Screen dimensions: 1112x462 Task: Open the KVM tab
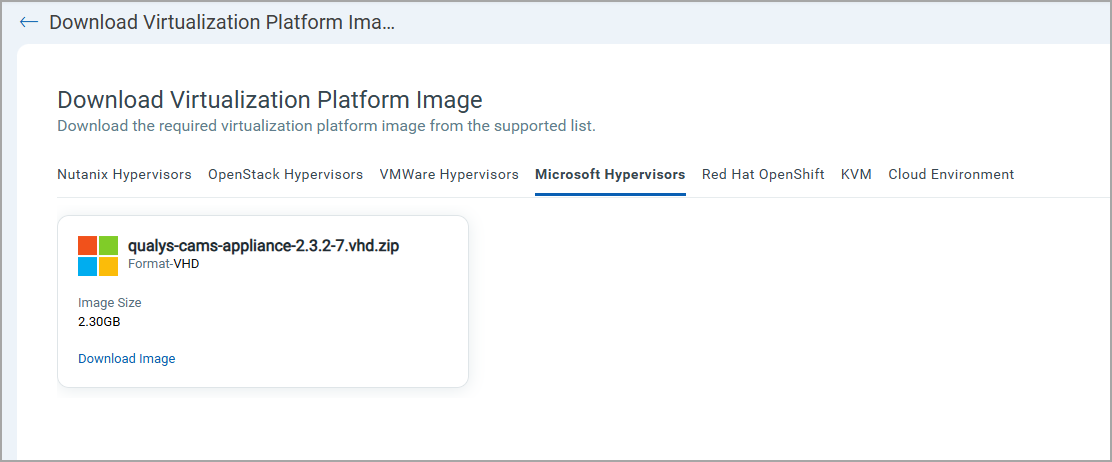tap(856, 174)
